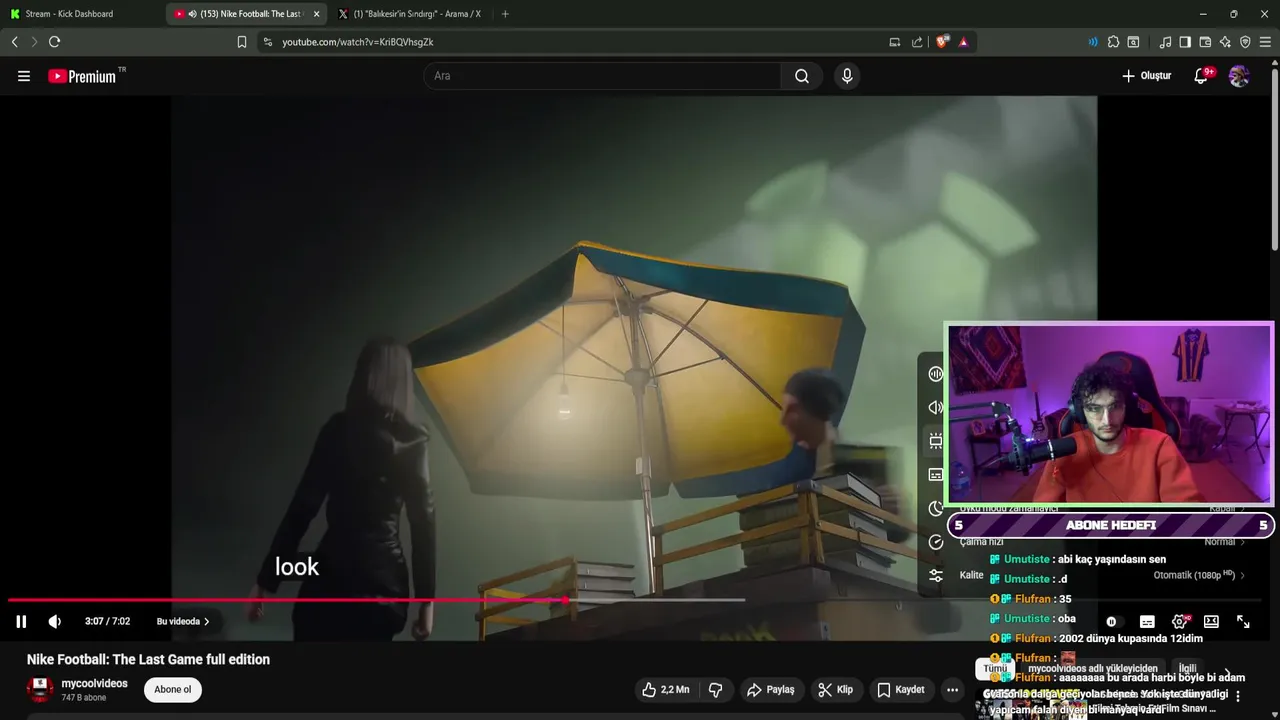This screenshot has height=720, width=1280.
Task: Open YouTube notifications bell
Action: (x=1202, y=76)
